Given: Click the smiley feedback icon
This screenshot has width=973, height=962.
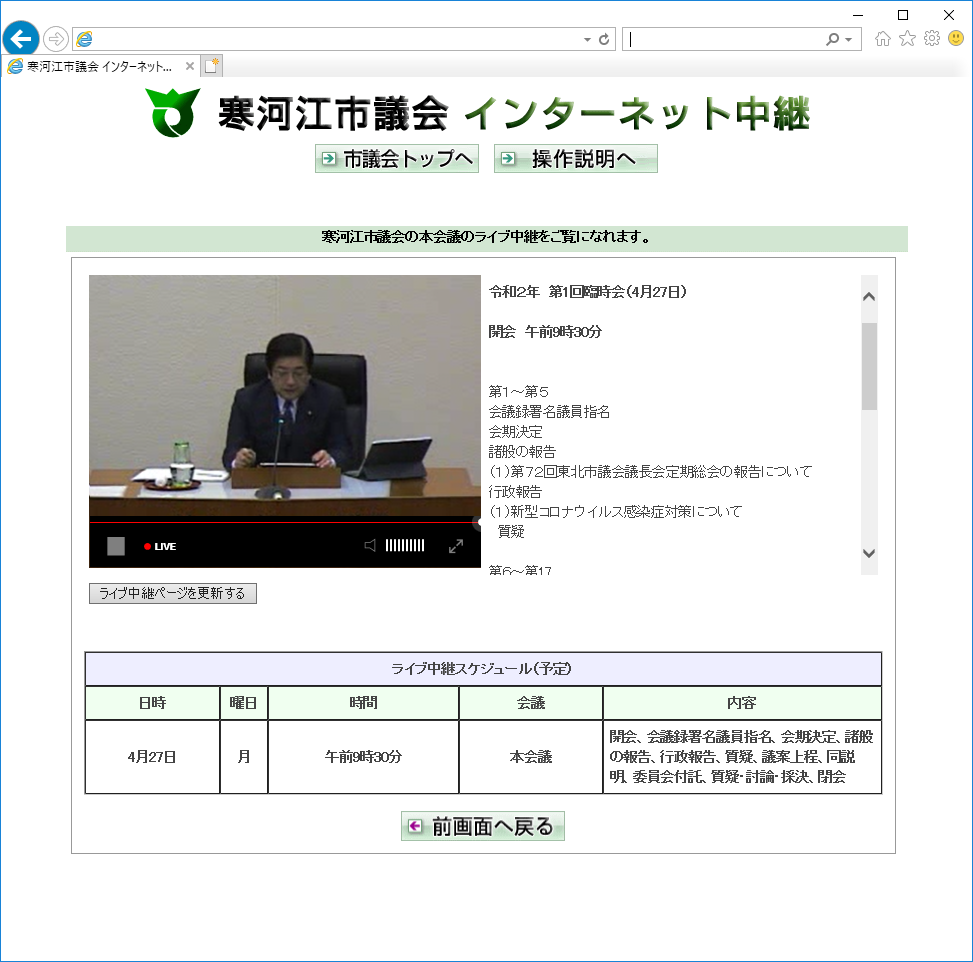Looking at the screenshot, I should click(956, 38).
